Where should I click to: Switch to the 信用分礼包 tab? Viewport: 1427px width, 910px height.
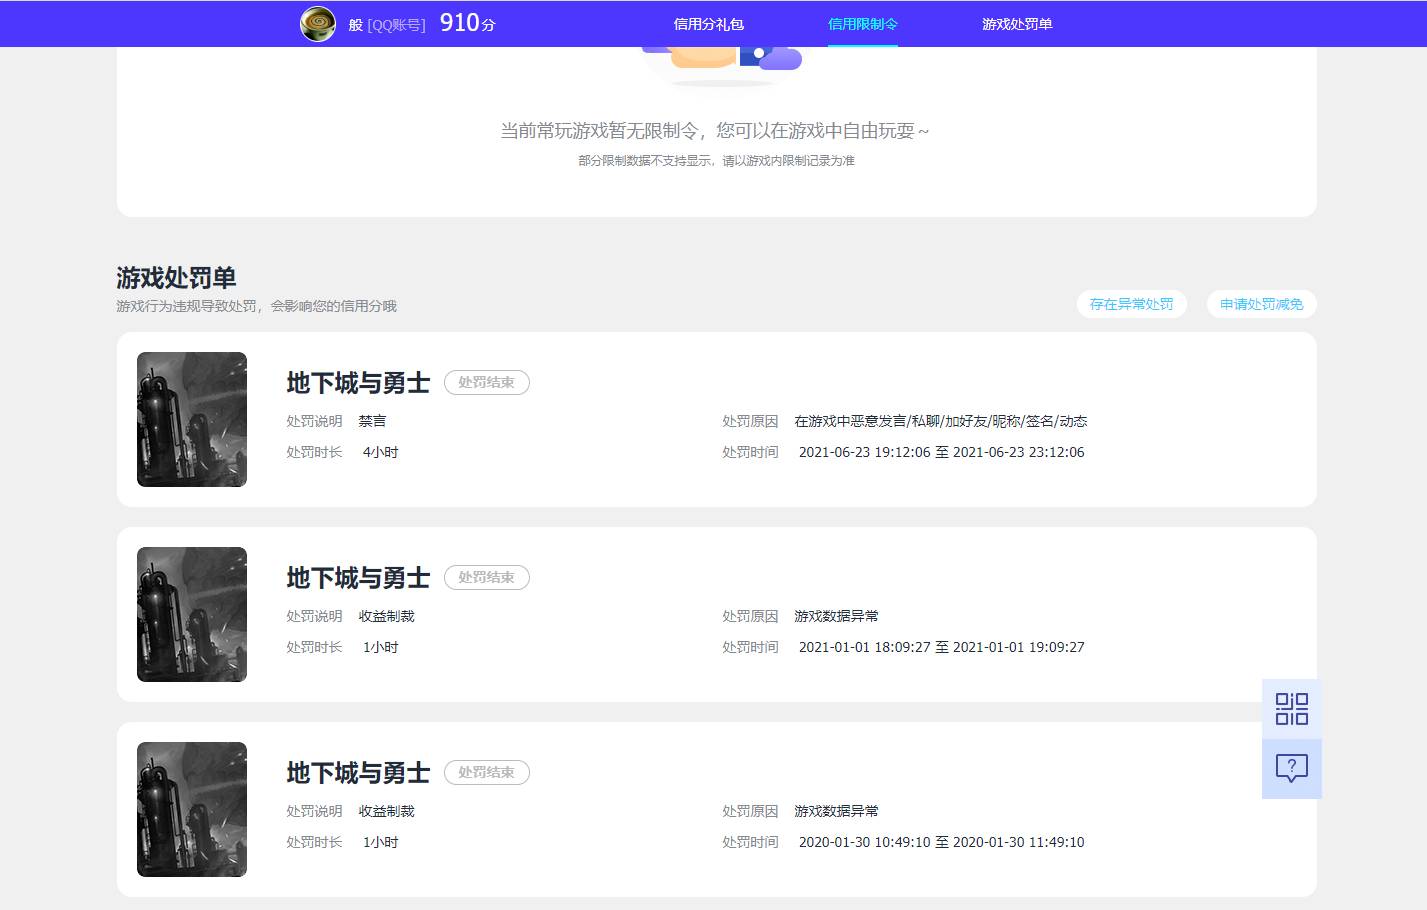click(711, 23)
